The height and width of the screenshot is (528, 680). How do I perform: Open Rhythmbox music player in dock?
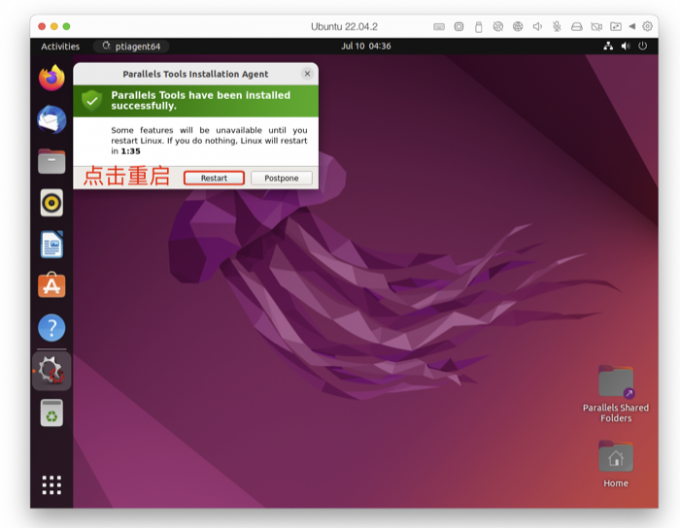(x=52, y=202)
